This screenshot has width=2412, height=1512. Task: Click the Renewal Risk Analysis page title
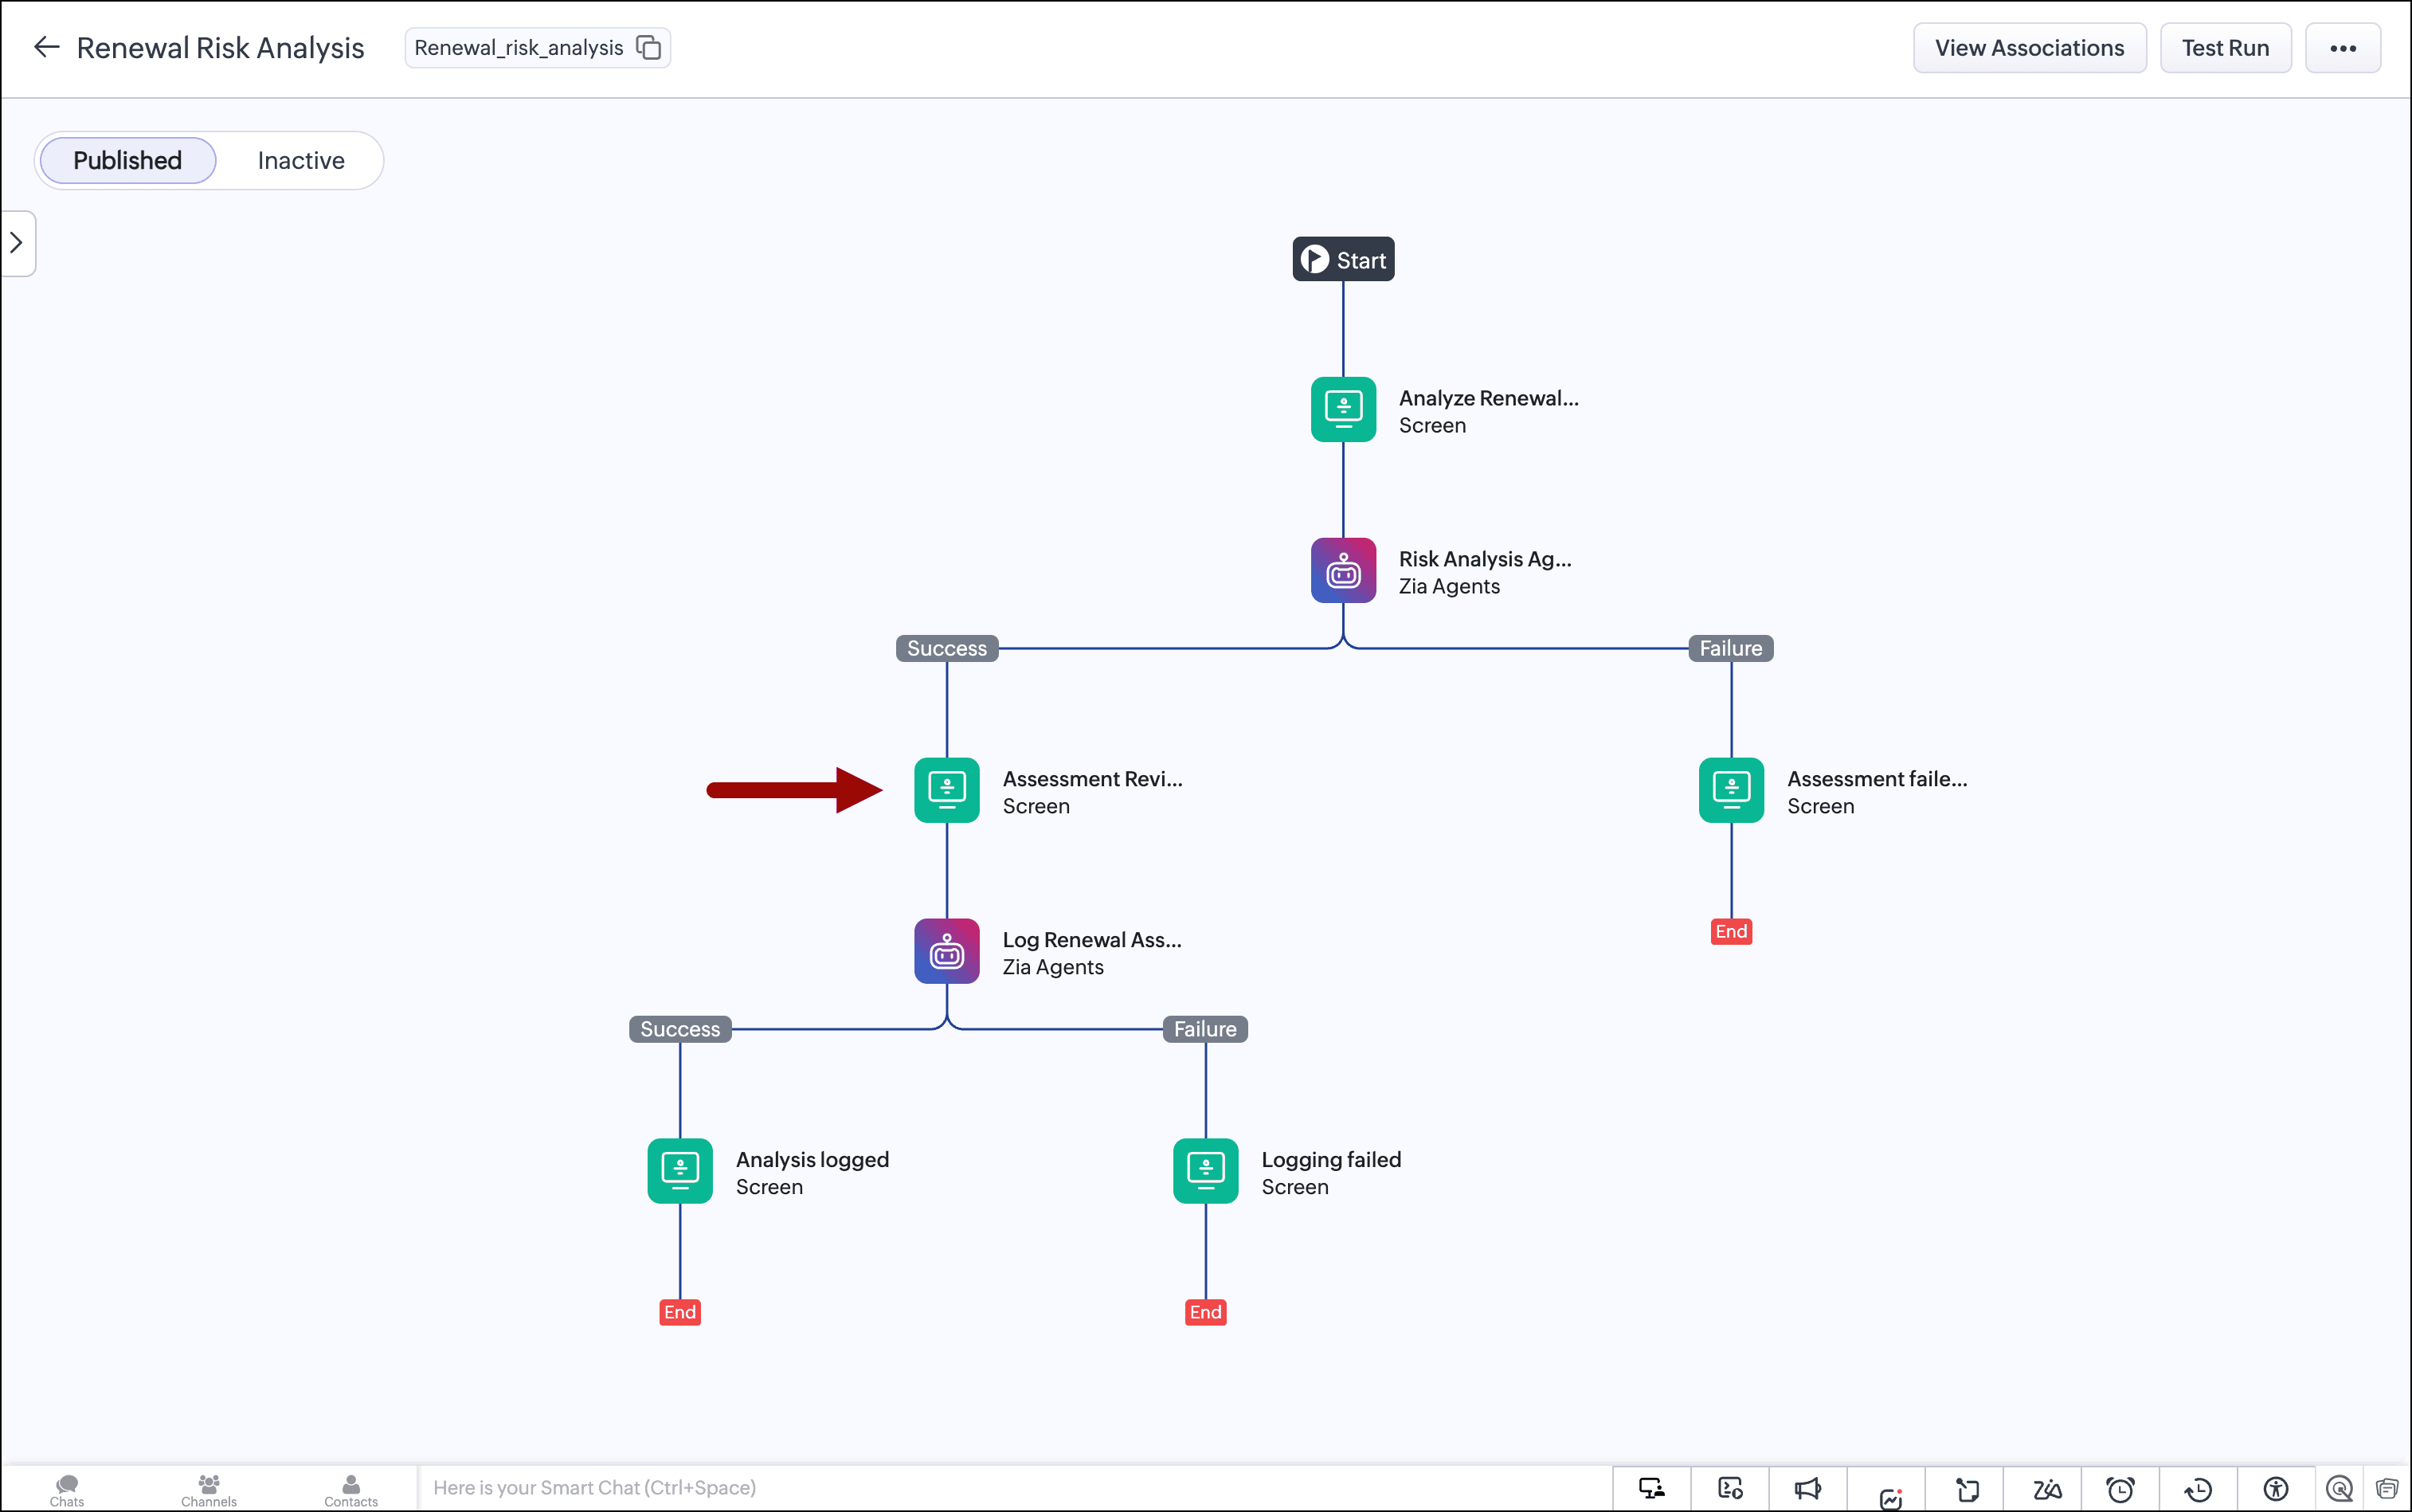tap(220, 48)
